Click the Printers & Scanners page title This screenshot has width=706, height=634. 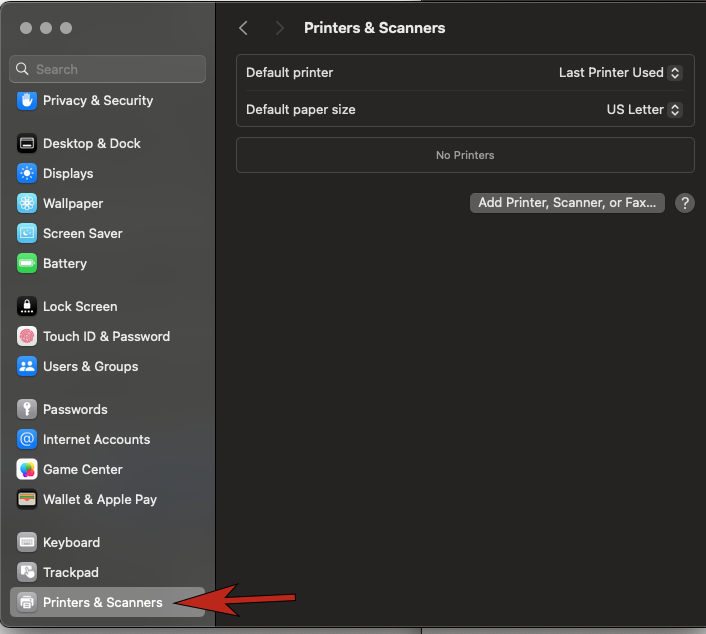[374, 28]
